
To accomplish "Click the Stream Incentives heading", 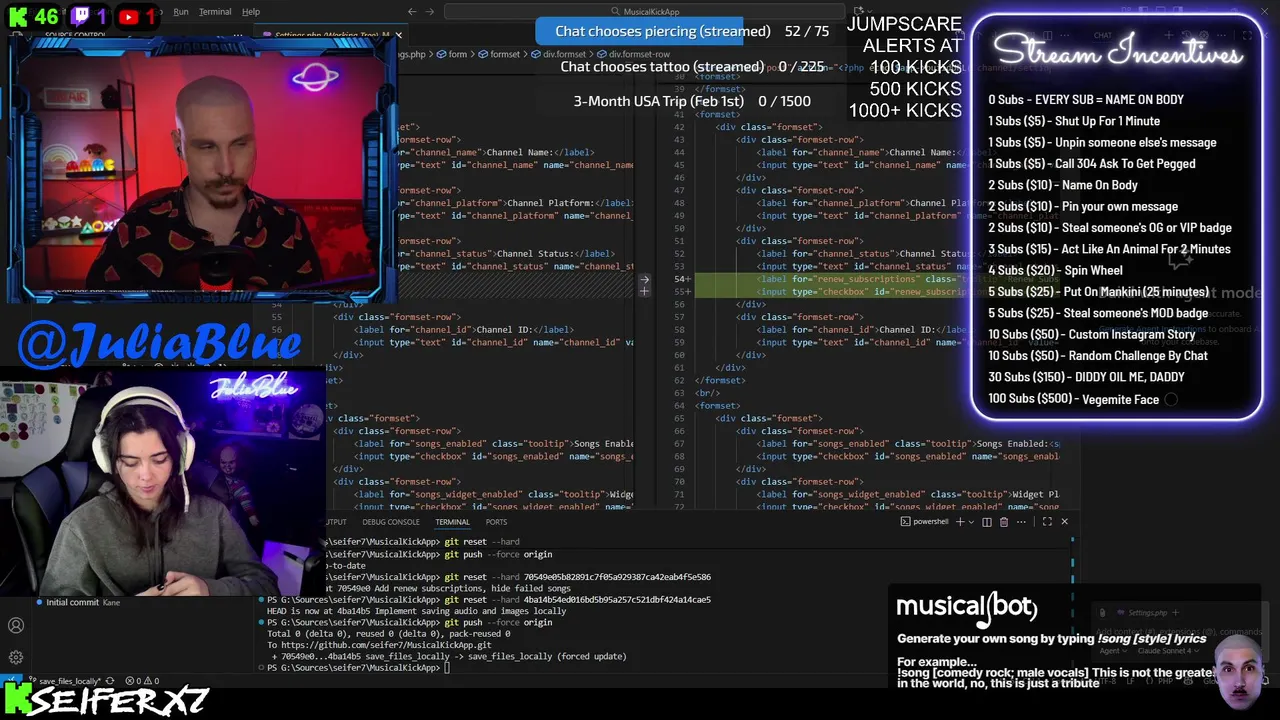I will tap(1117, 52).
